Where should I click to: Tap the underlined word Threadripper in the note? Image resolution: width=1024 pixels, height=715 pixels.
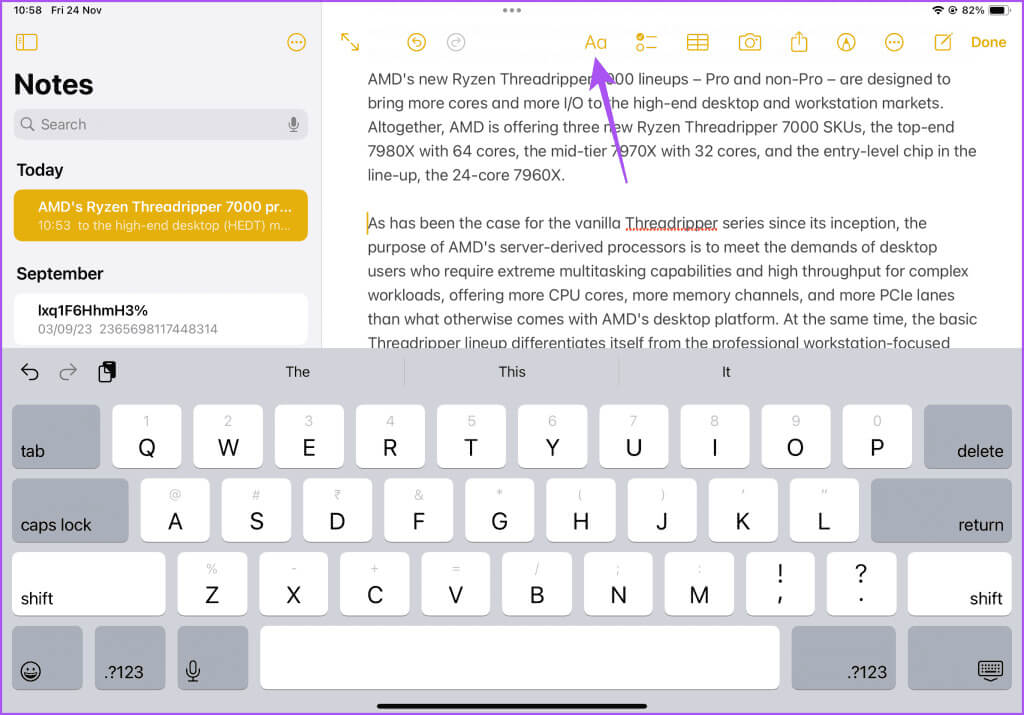tap(671, 223)
